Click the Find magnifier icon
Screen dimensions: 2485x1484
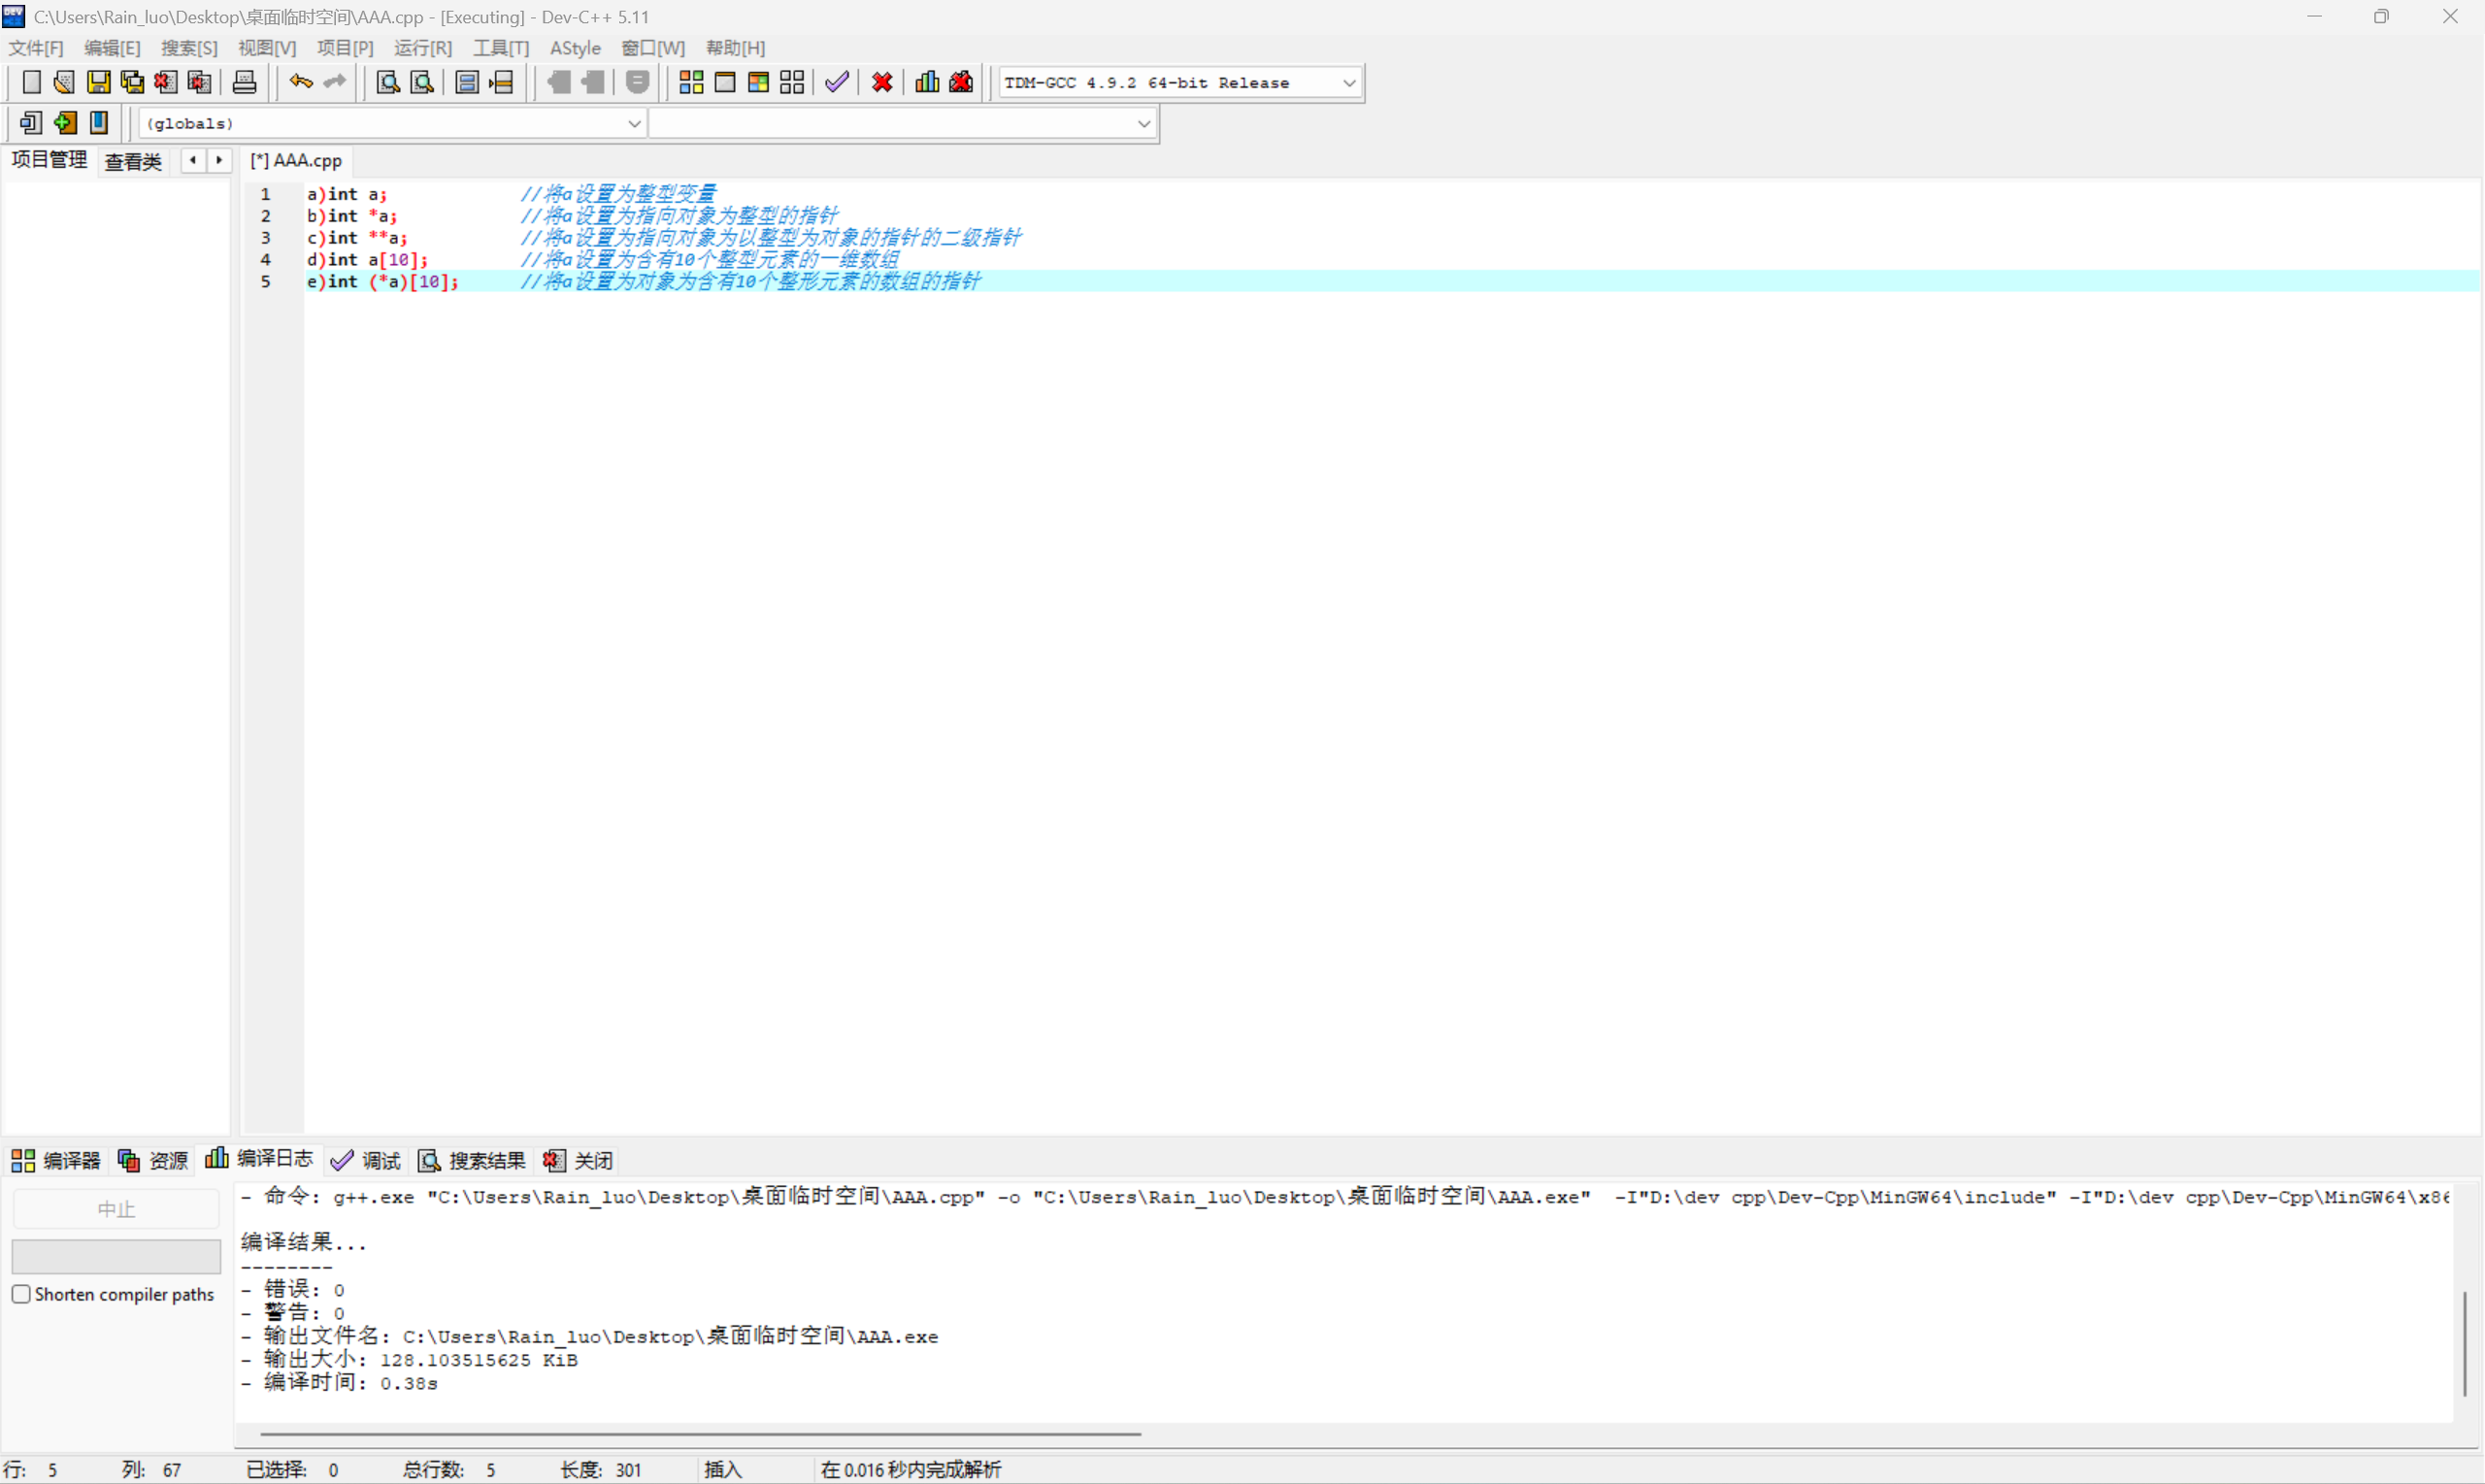(388, 83)
